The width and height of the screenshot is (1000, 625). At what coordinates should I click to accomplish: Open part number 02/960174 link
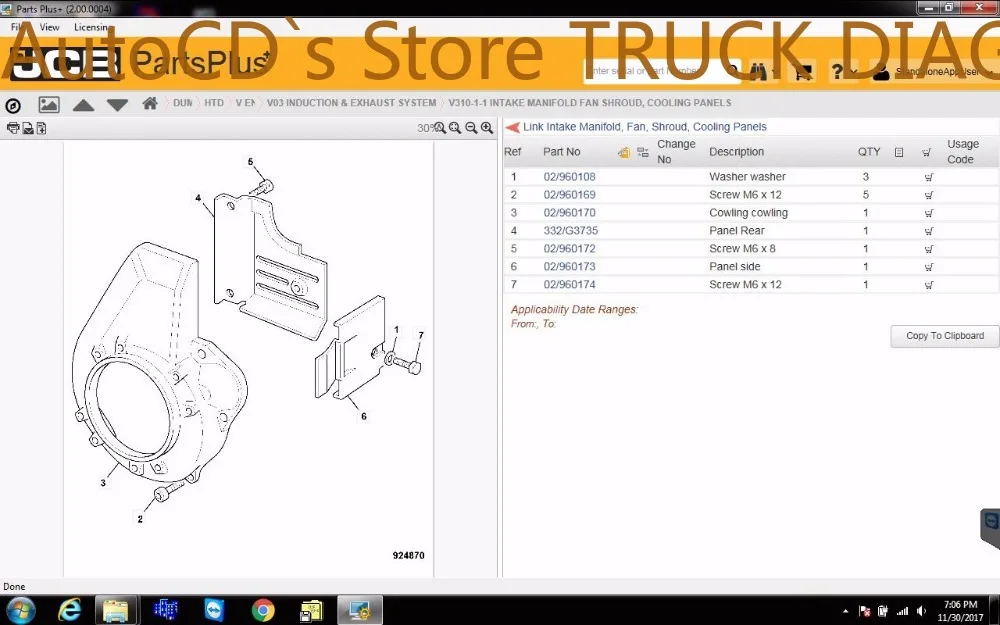point(570,284)
